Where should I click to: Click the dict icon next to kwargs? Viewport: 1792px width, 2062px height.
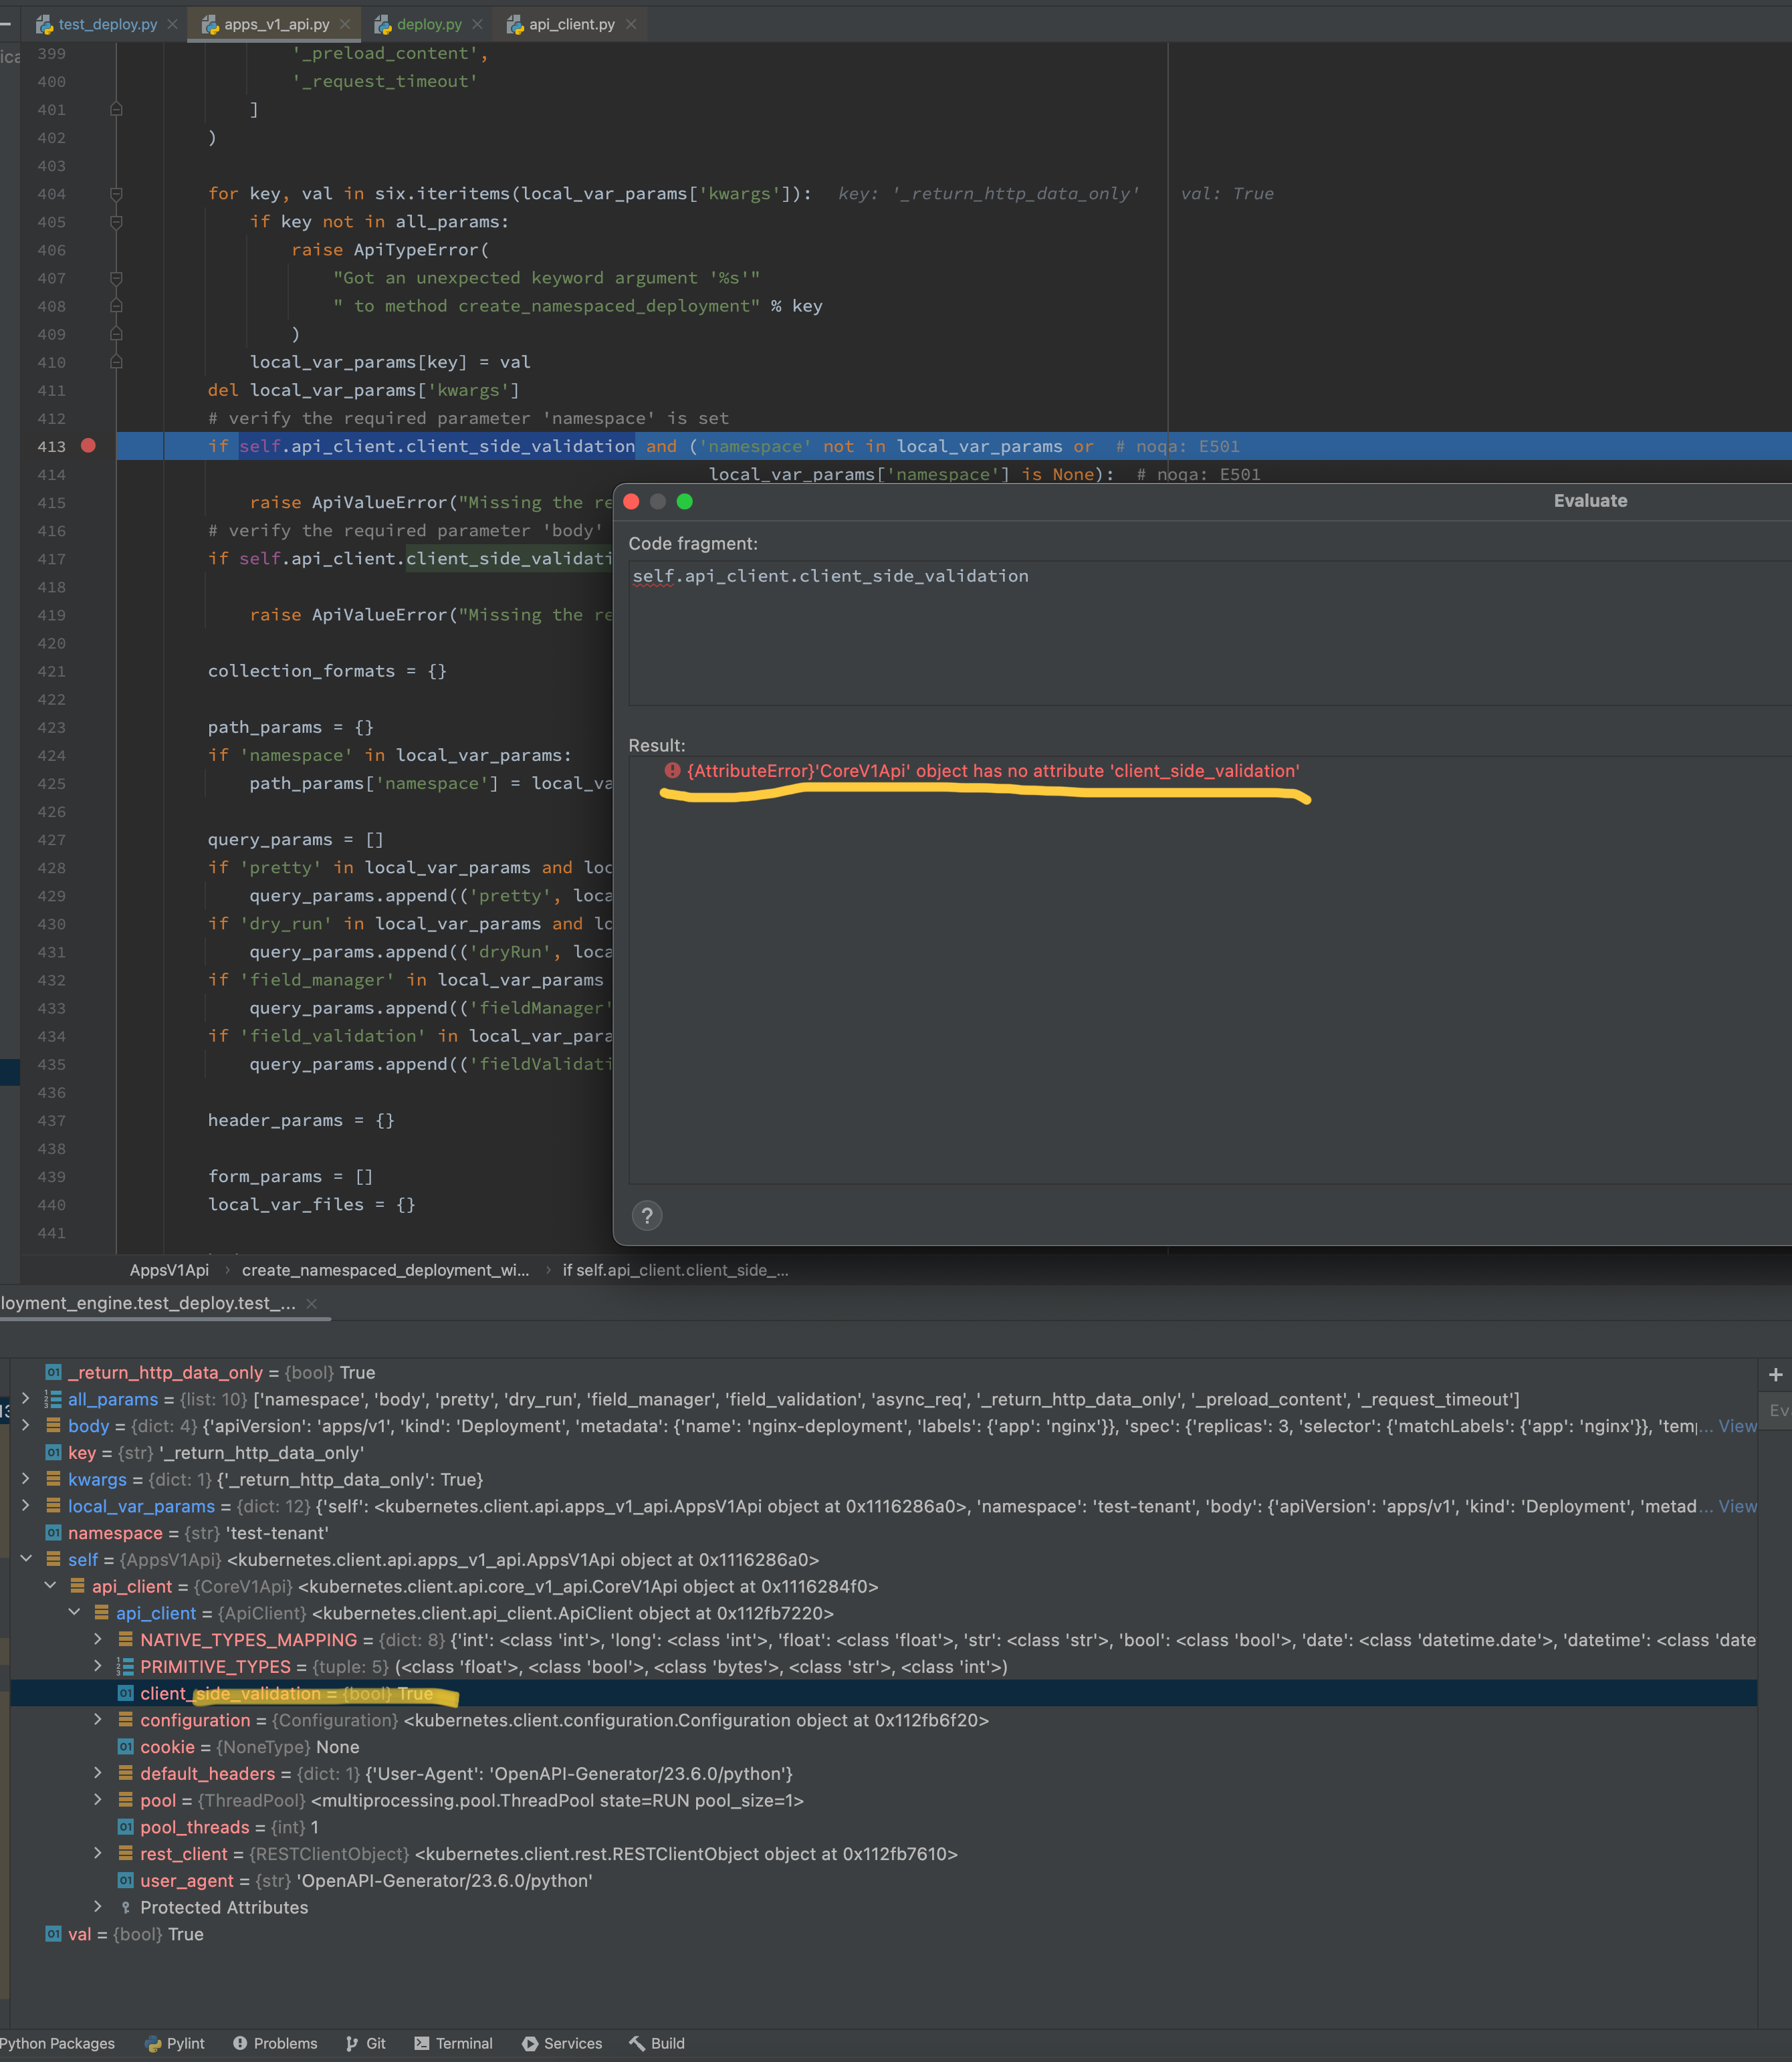[53, 1479]
